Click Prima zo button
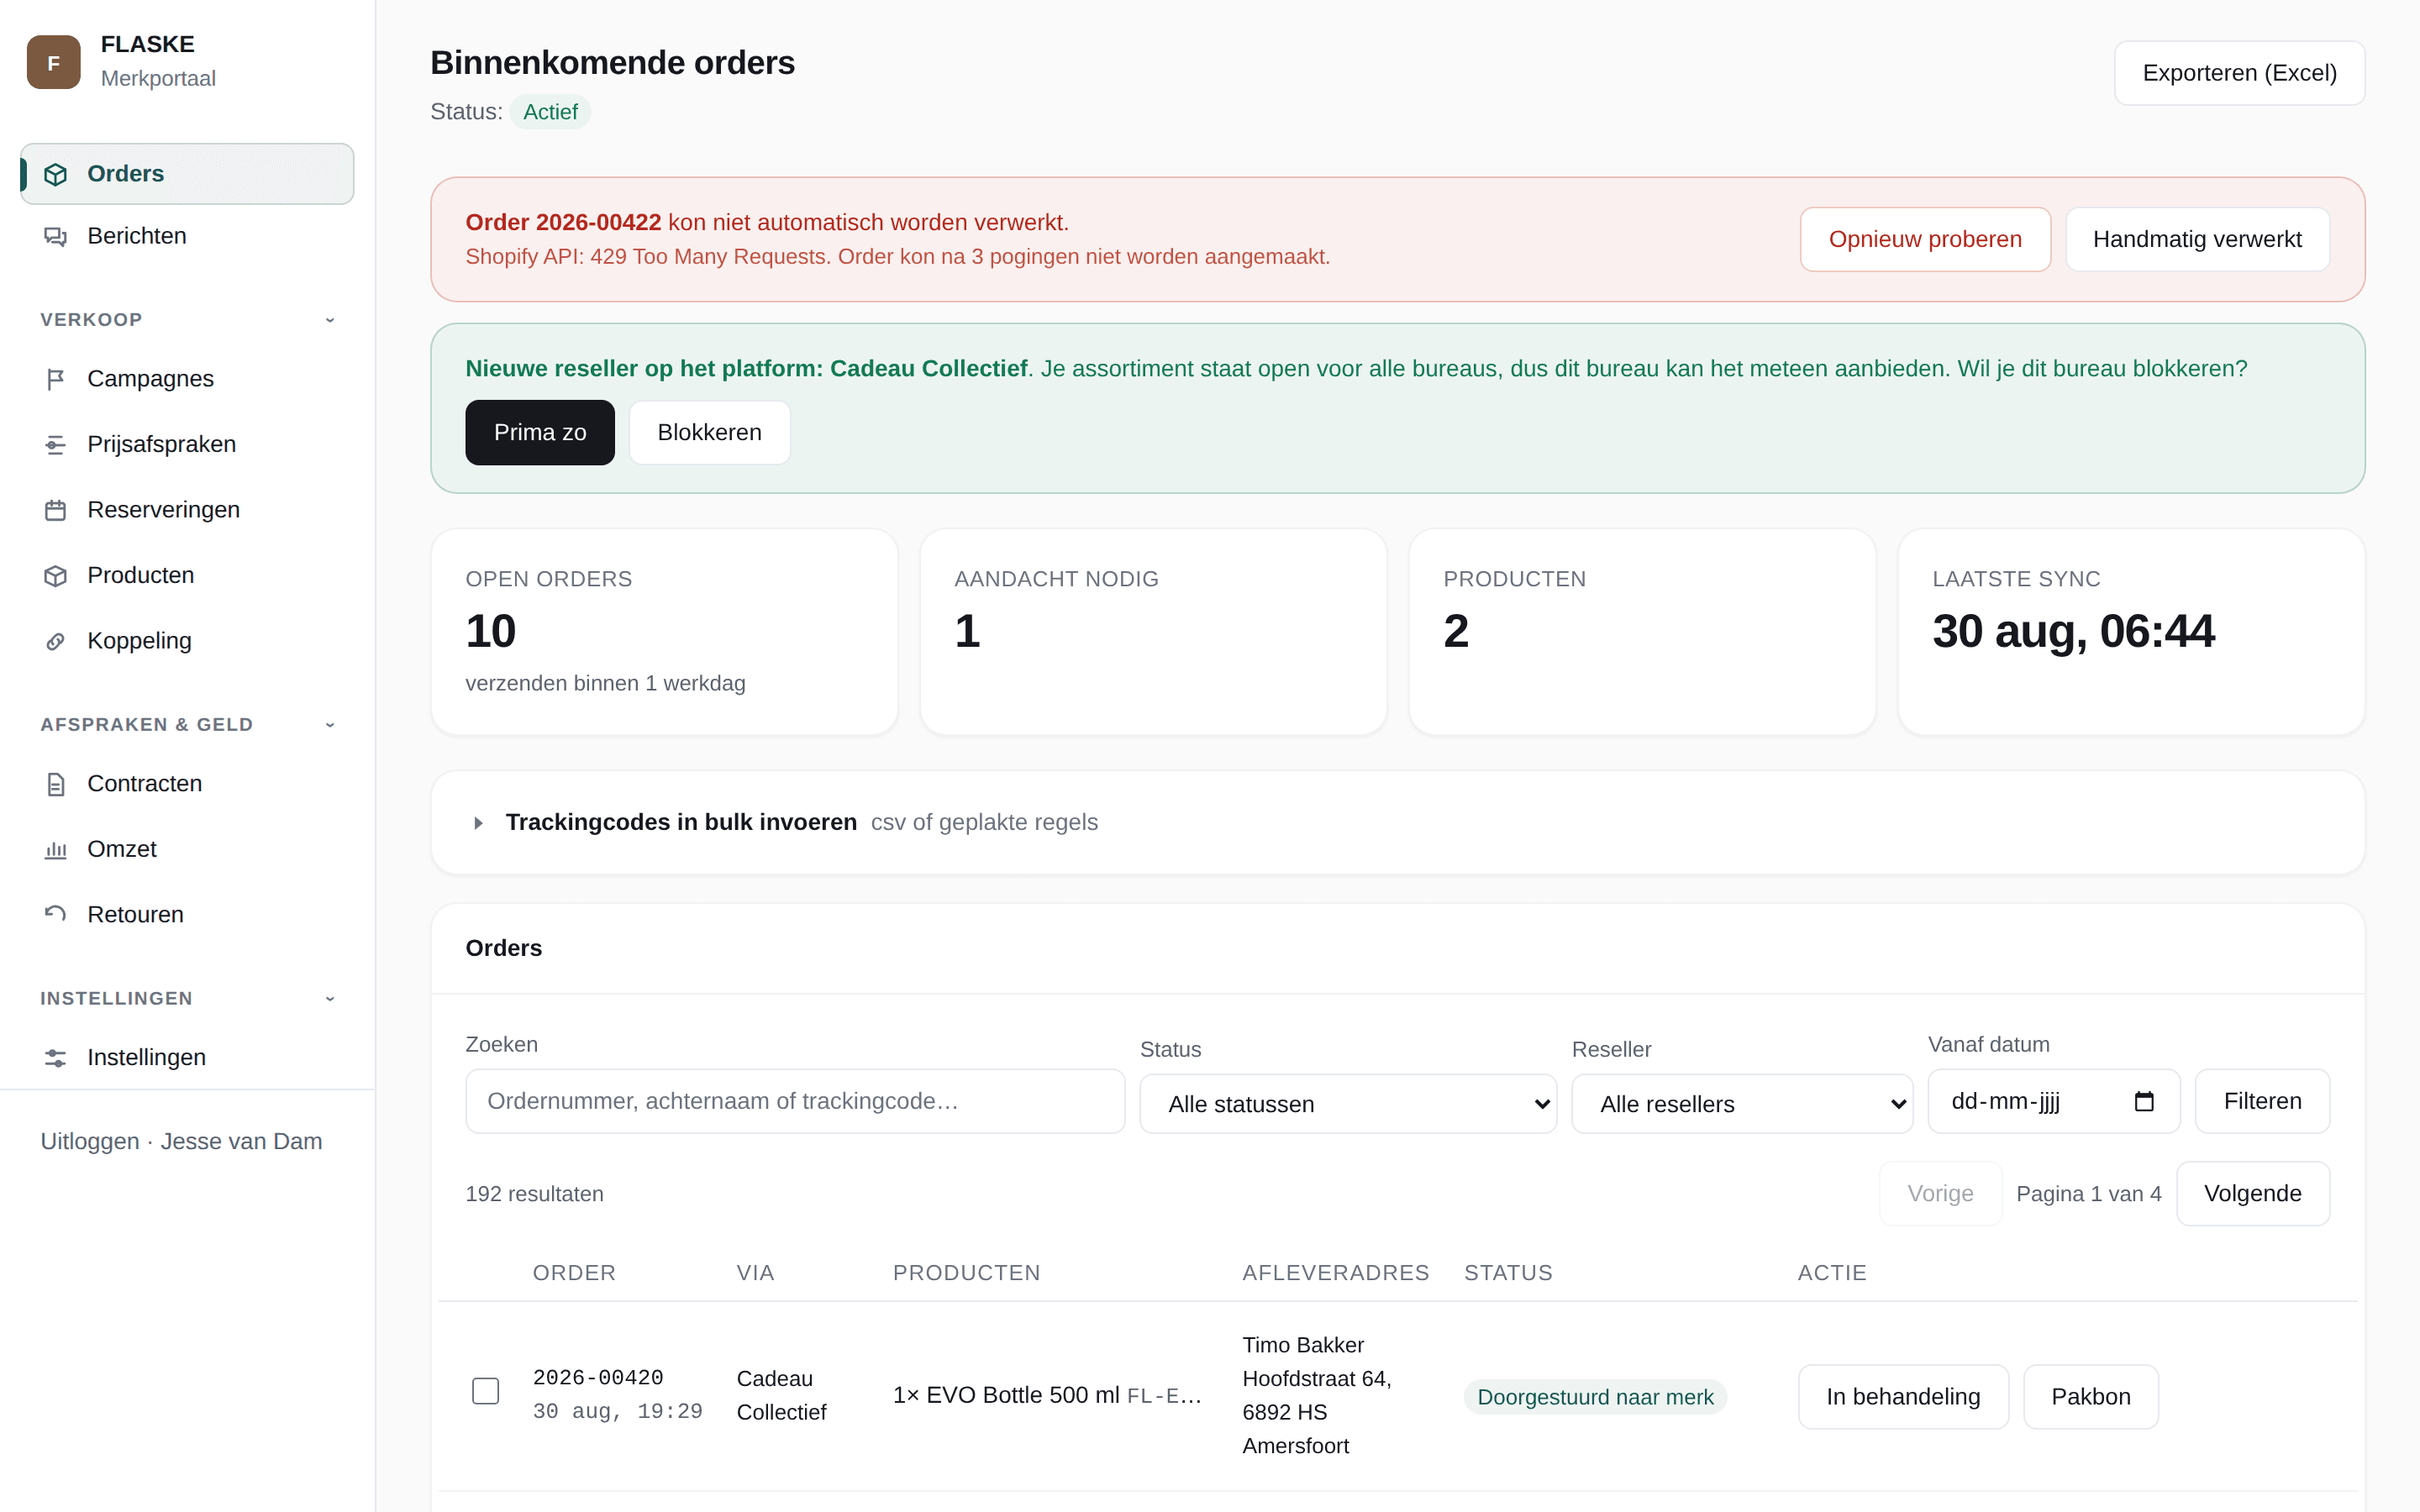Screen dimensions: 2420x1512 (540, 432)
